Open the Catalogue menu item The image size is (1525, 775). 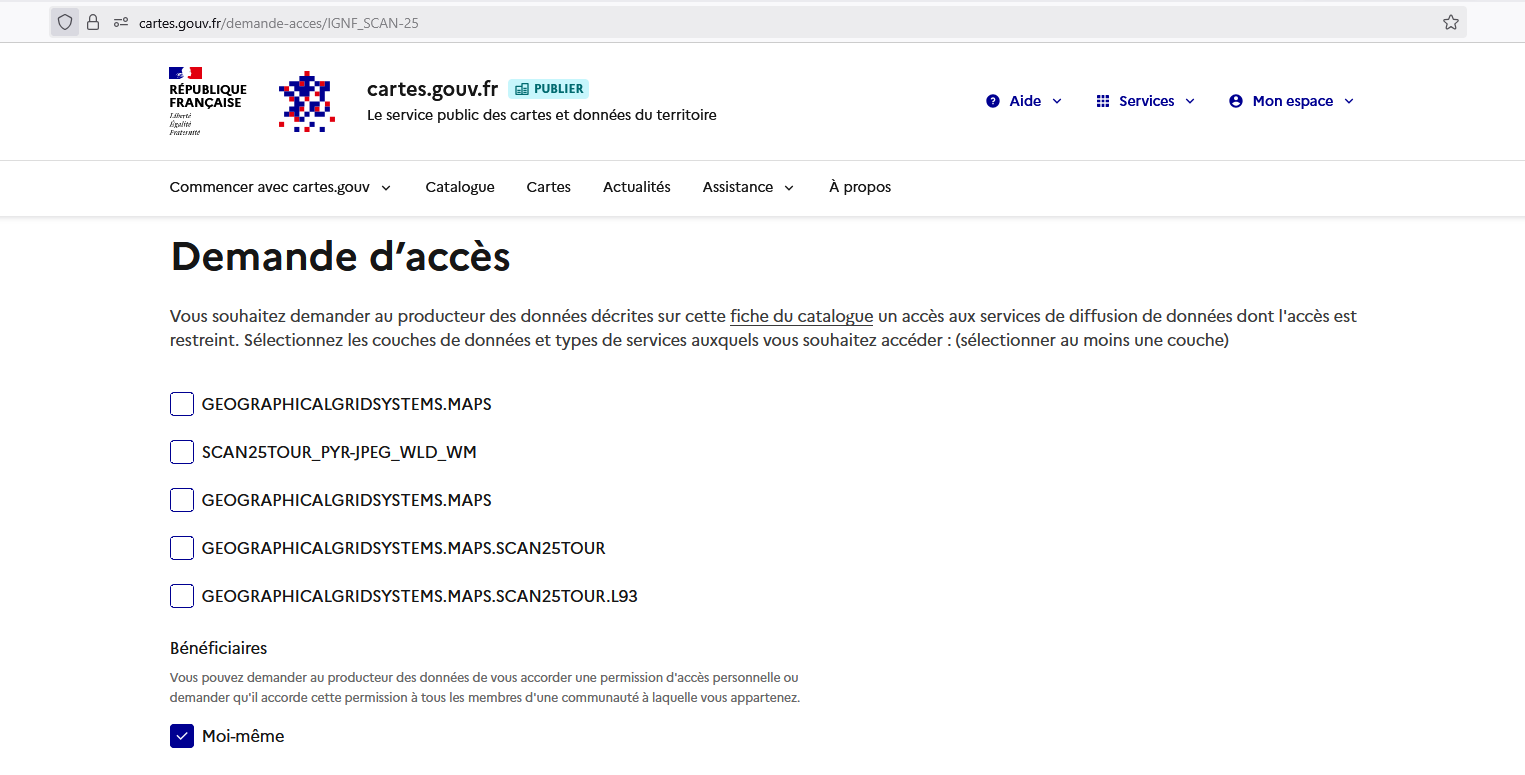coord(459,187)
